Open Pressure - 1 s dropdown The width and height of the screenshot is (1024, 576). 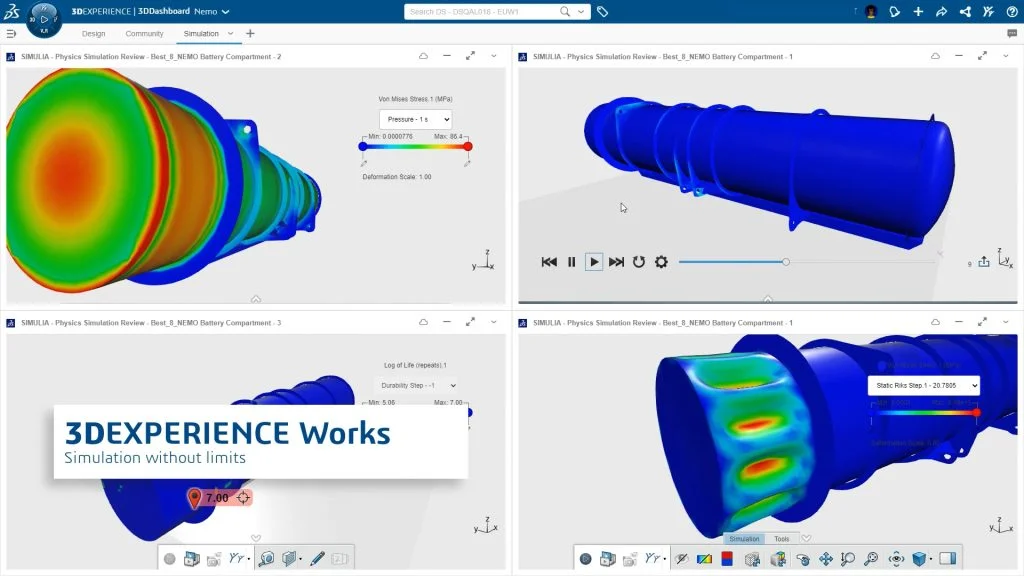415,120
